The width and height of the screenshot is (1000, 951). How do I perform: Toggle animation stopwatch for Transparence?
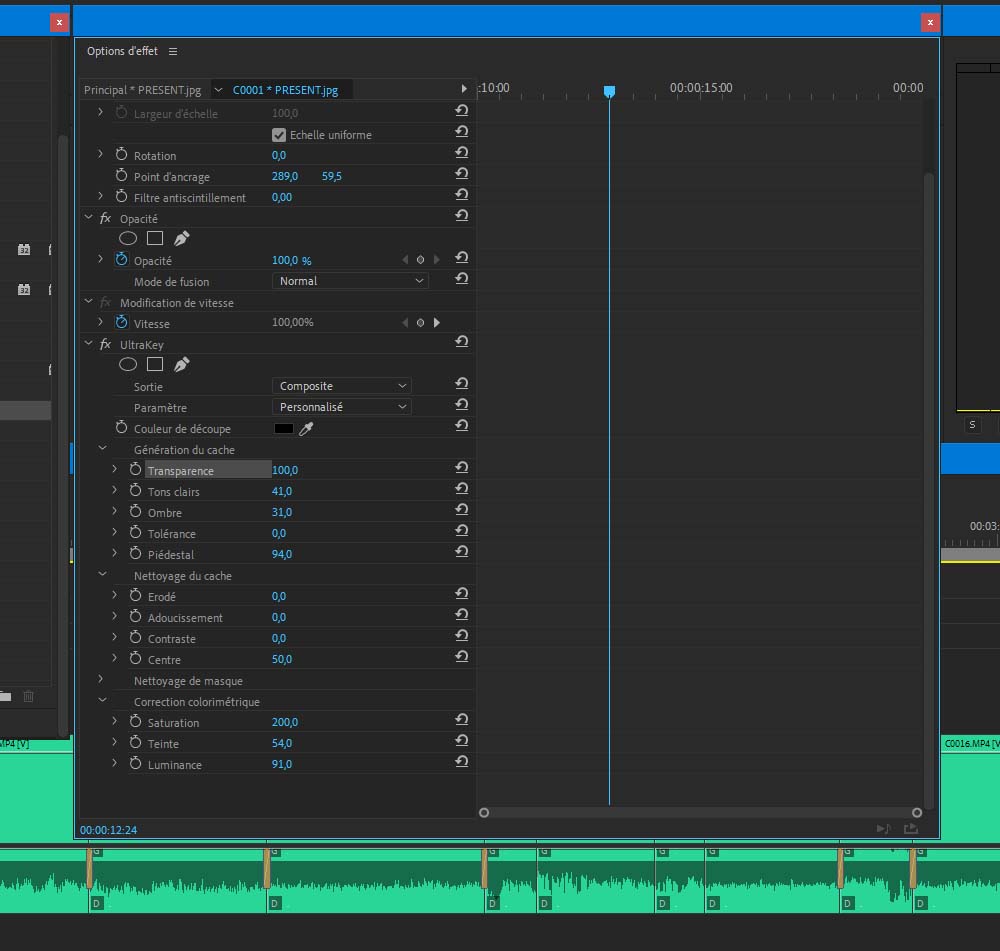[136, 470]
